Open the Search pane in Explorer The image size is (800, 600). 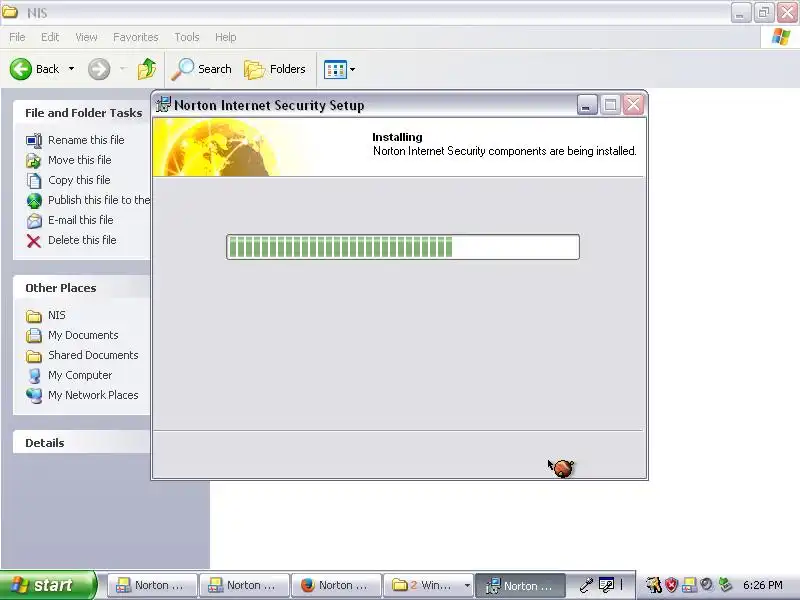(202, 69)
